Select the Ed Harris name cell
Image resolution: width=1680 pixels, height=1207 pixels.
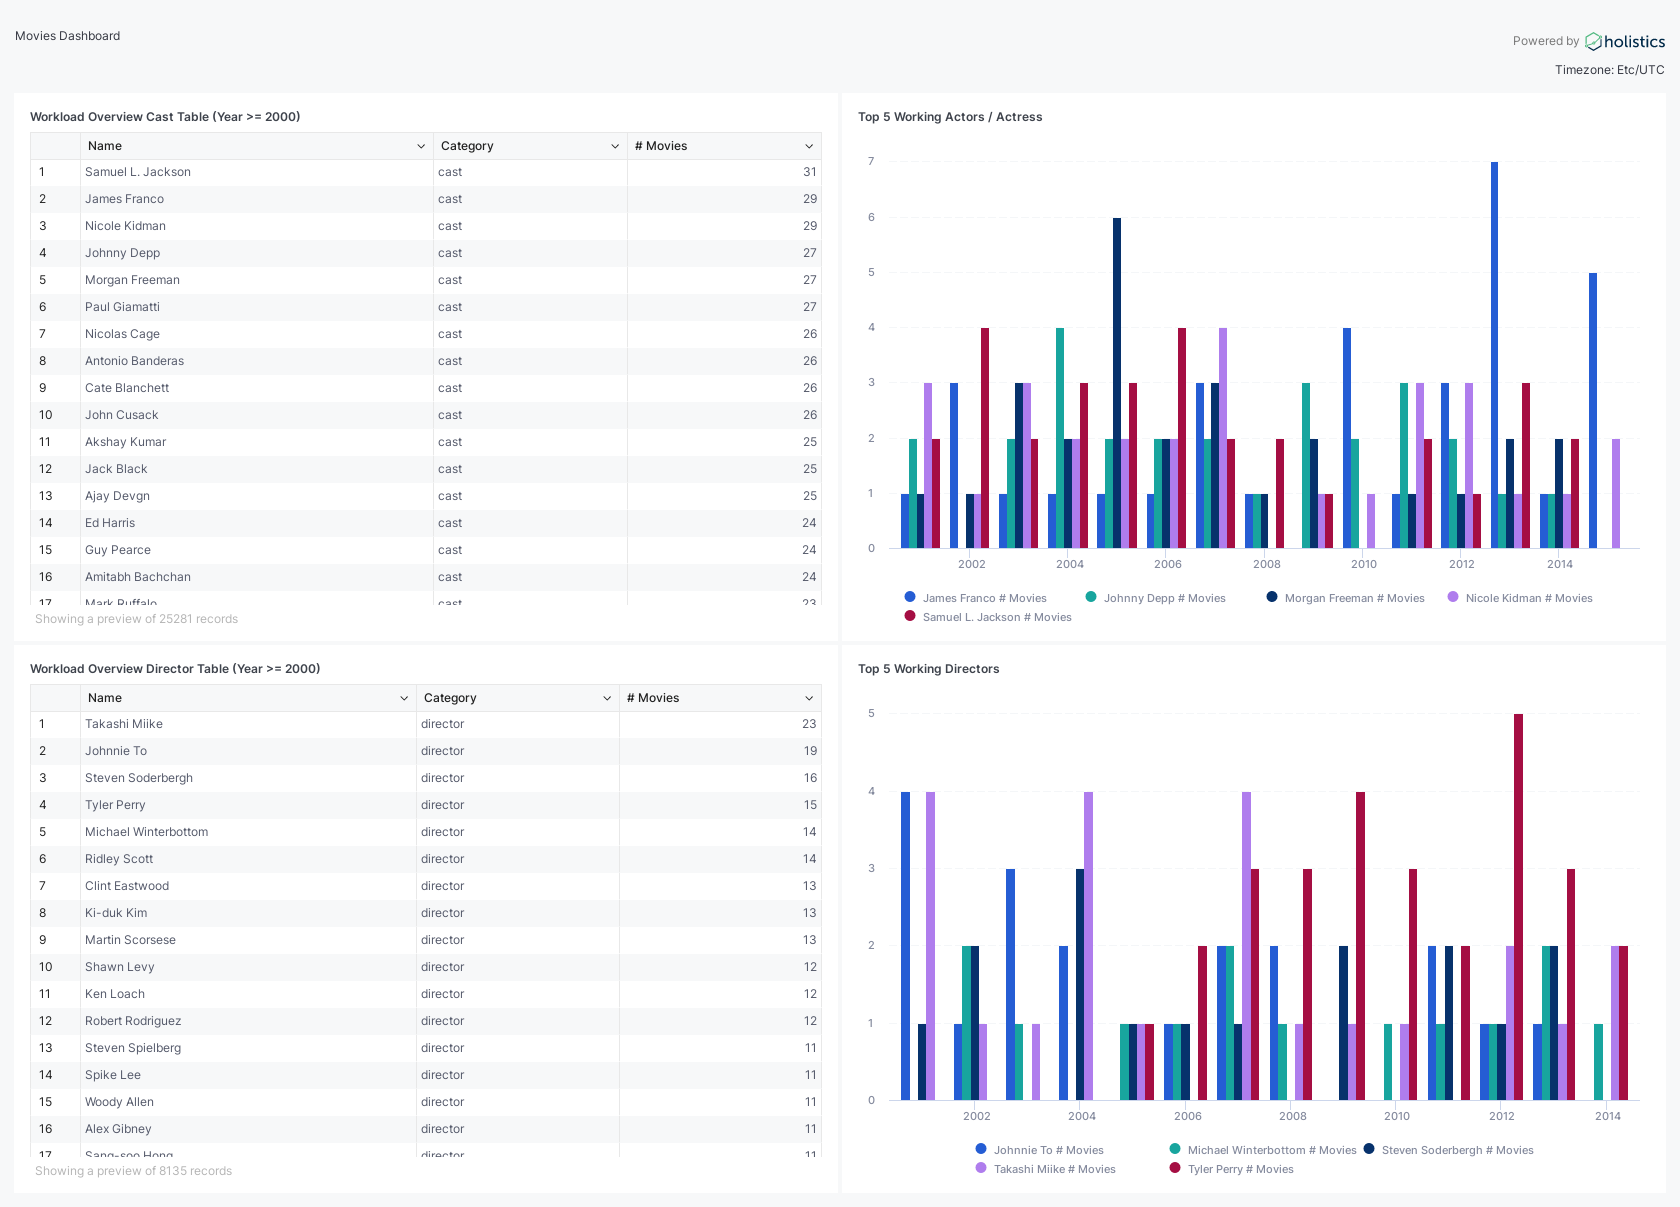(256, 523)
